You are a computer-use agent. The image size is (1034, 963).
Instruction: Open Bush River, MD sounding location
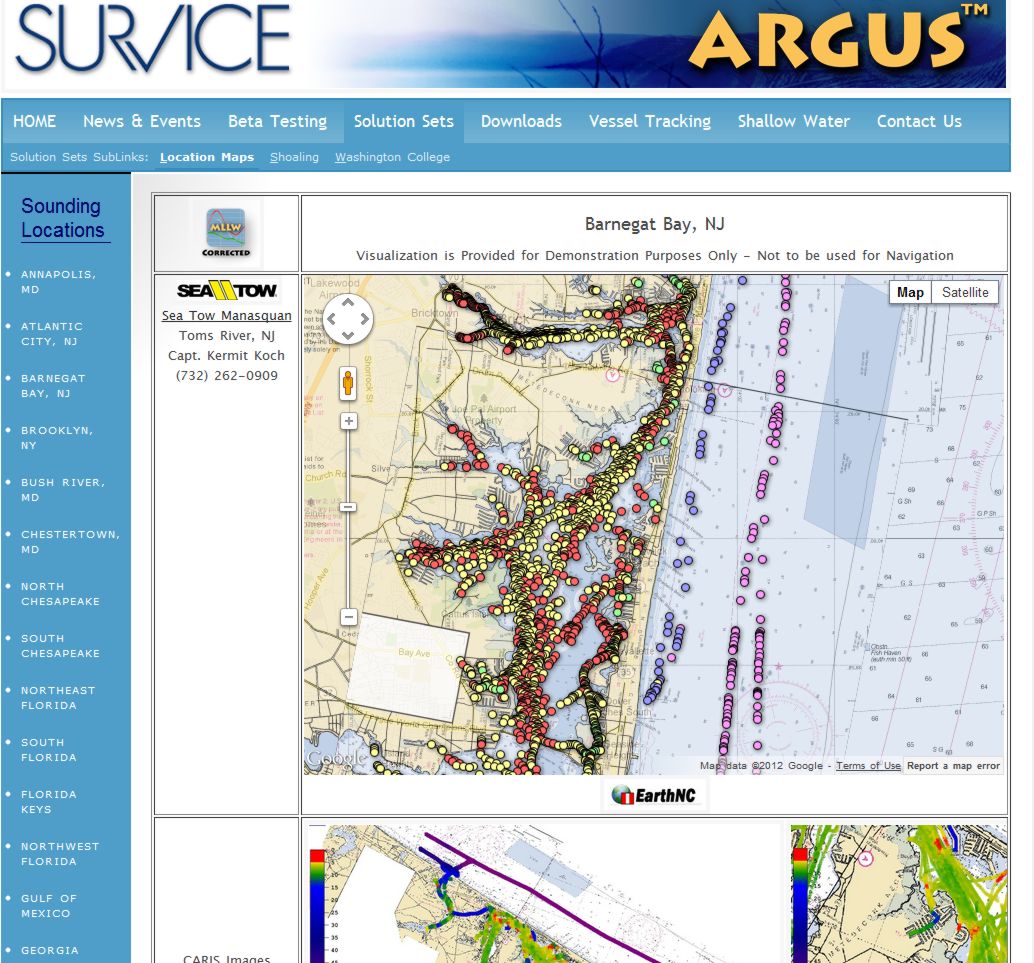63,490
